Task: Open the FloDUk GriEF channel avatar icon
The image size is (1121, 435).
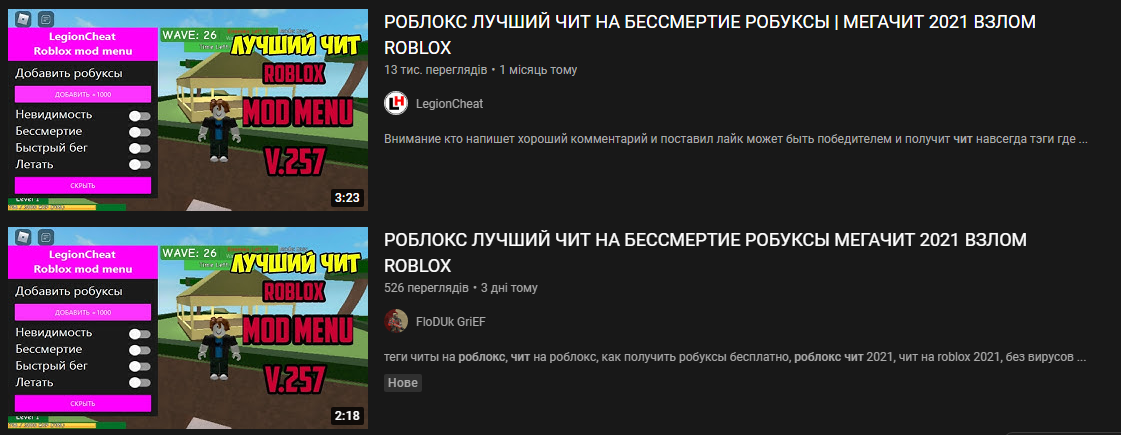Action: (x=396, y=322)
